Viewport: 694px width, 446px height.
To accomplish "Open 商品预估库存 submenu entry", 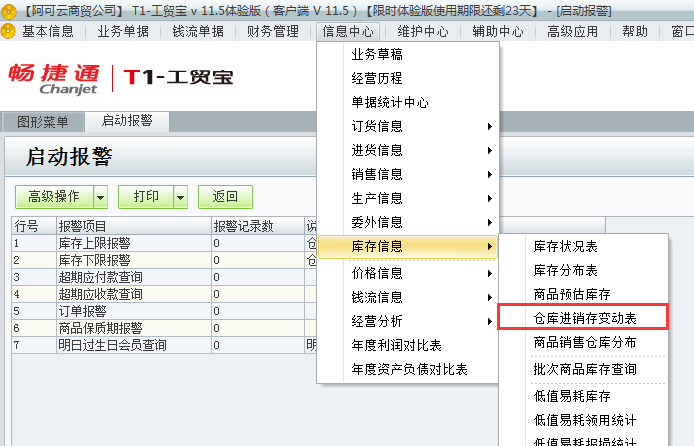I will (583, 294).
